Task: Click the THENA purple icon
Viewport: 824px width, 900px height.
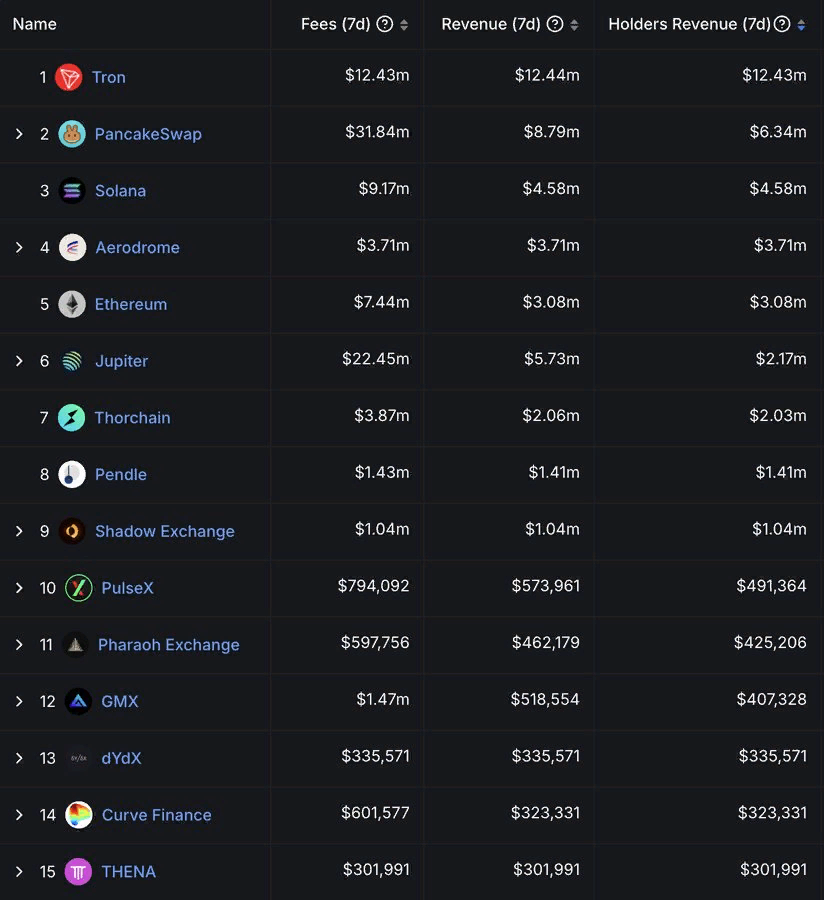Action: point(78,872)
